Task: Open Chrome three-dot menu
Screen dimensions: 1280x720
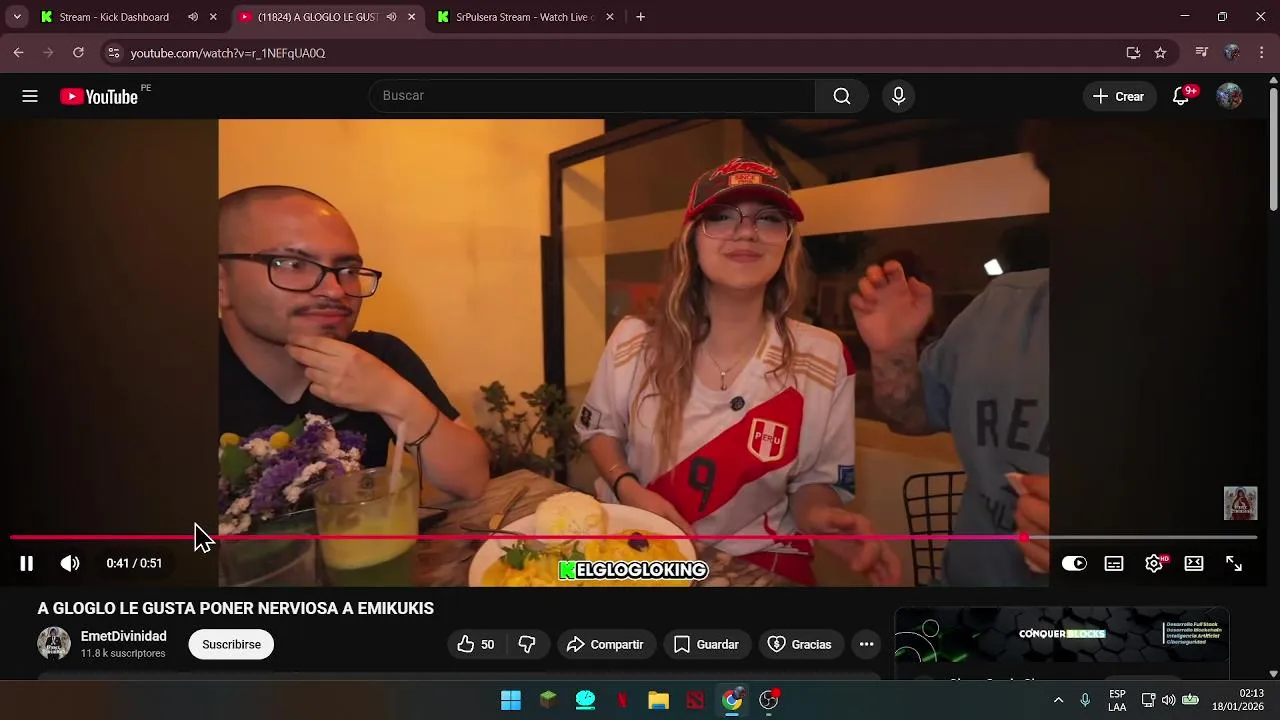Action: [x=1262, y=53]
